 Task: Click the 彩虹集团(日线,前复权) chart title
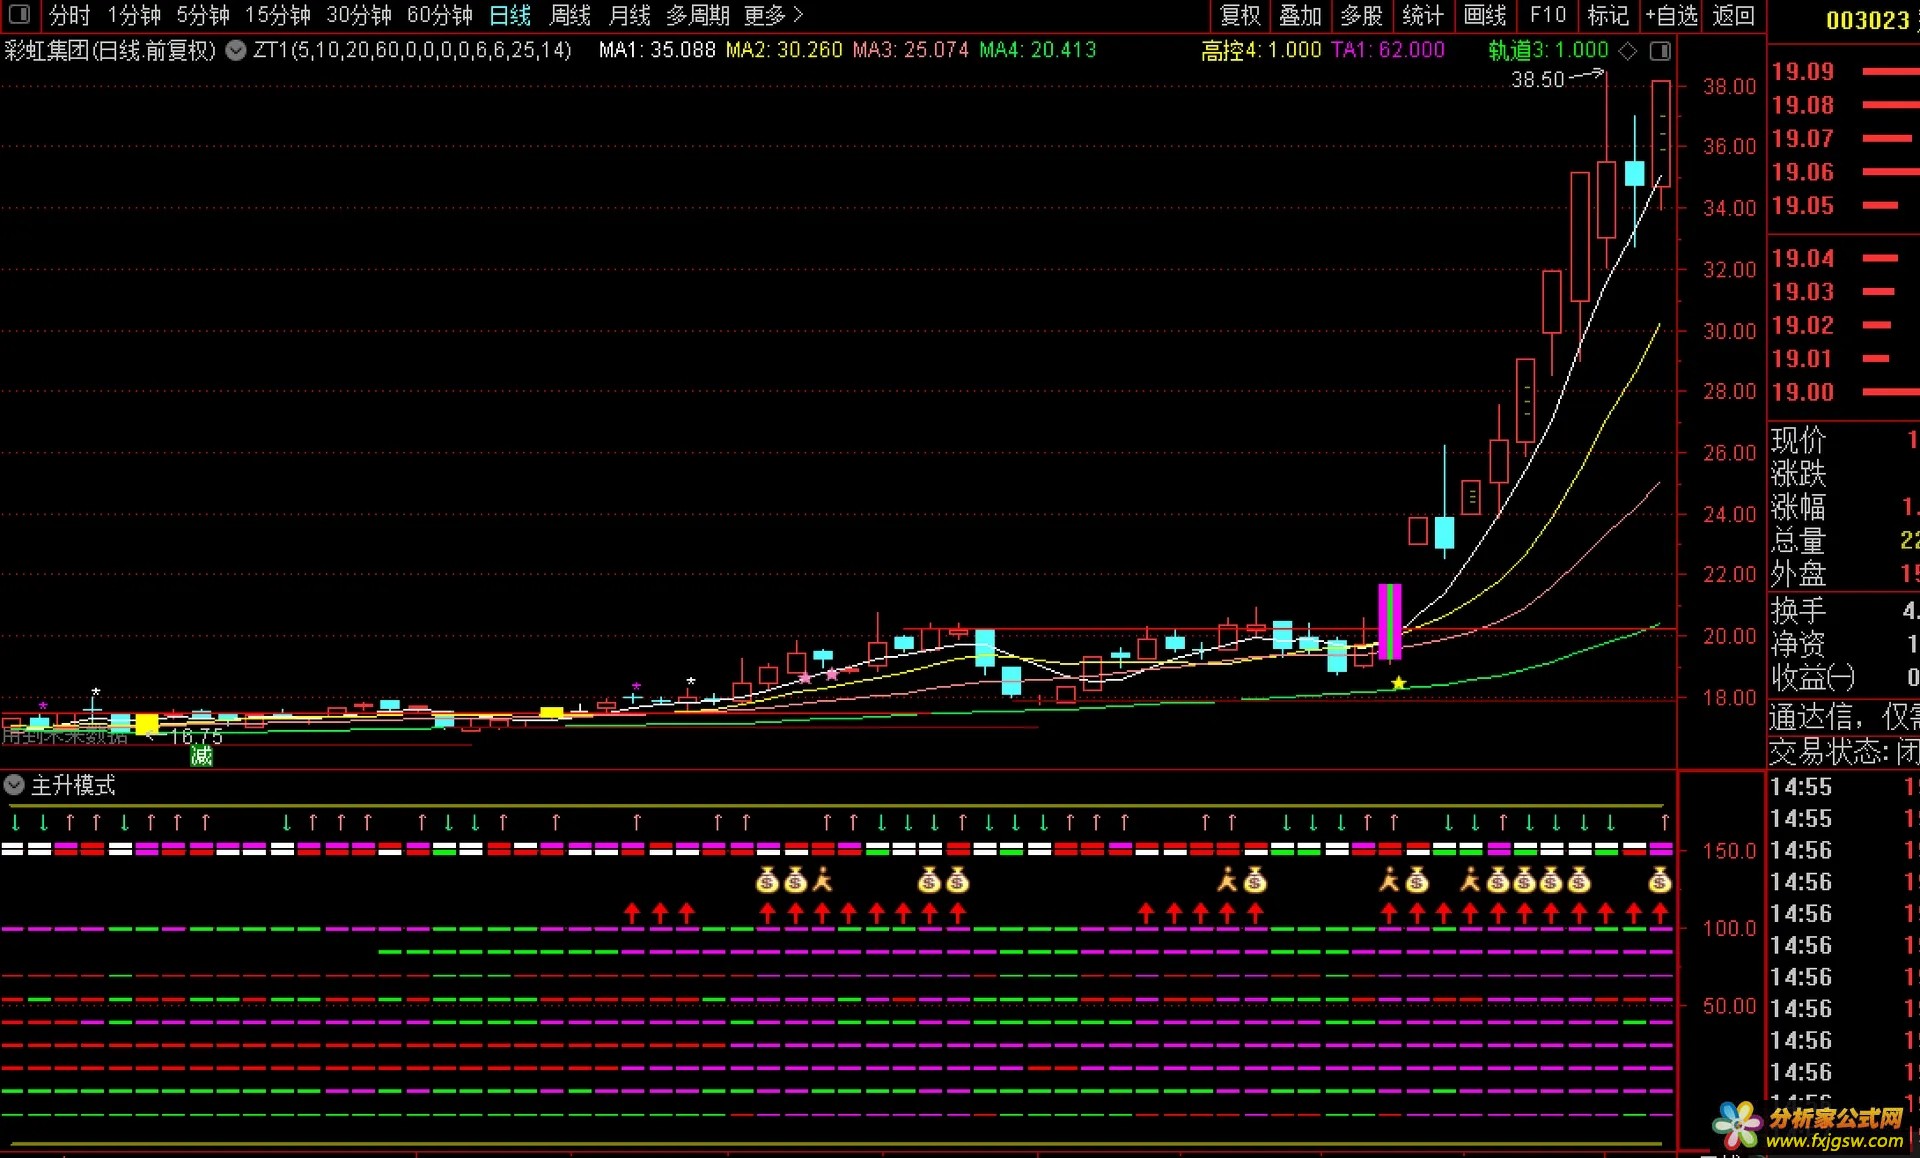coord(110,50)
